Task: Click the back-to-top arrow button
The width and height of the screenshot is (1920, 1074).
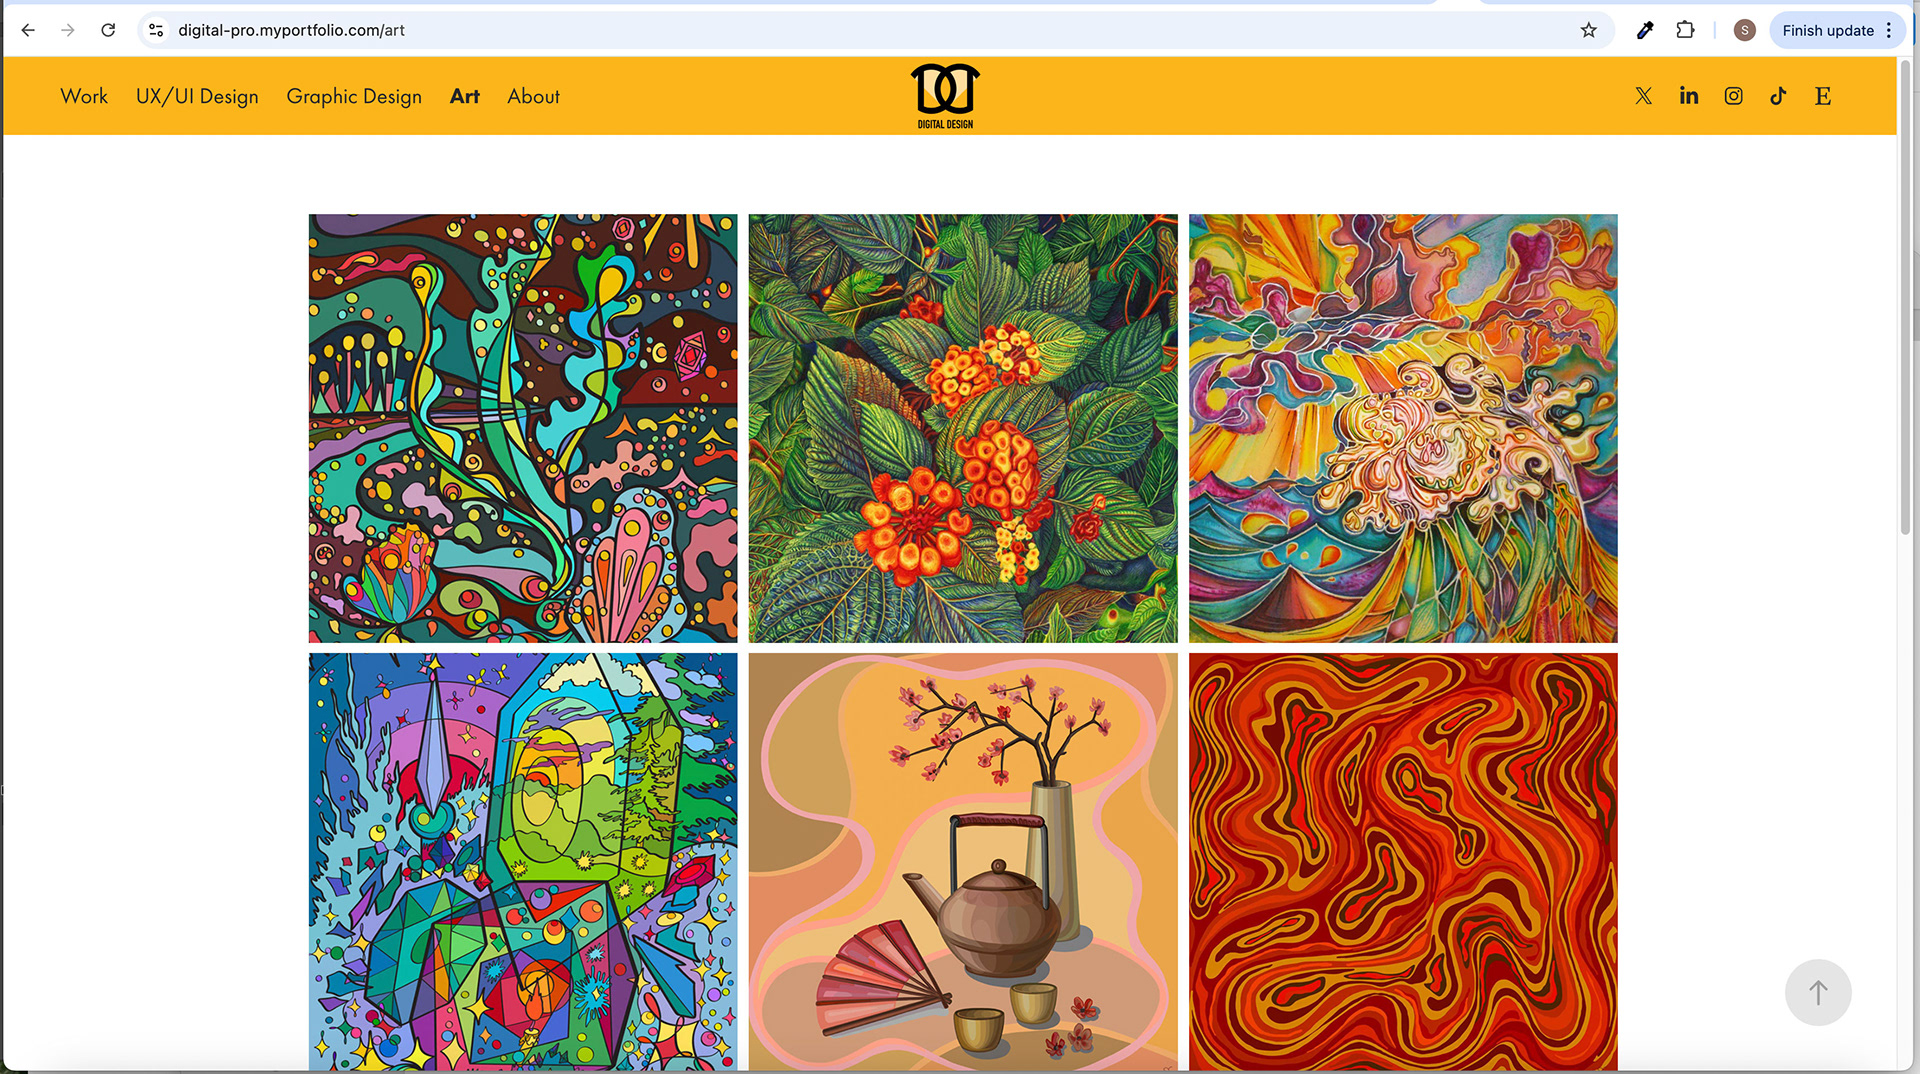Action: 1818,992
